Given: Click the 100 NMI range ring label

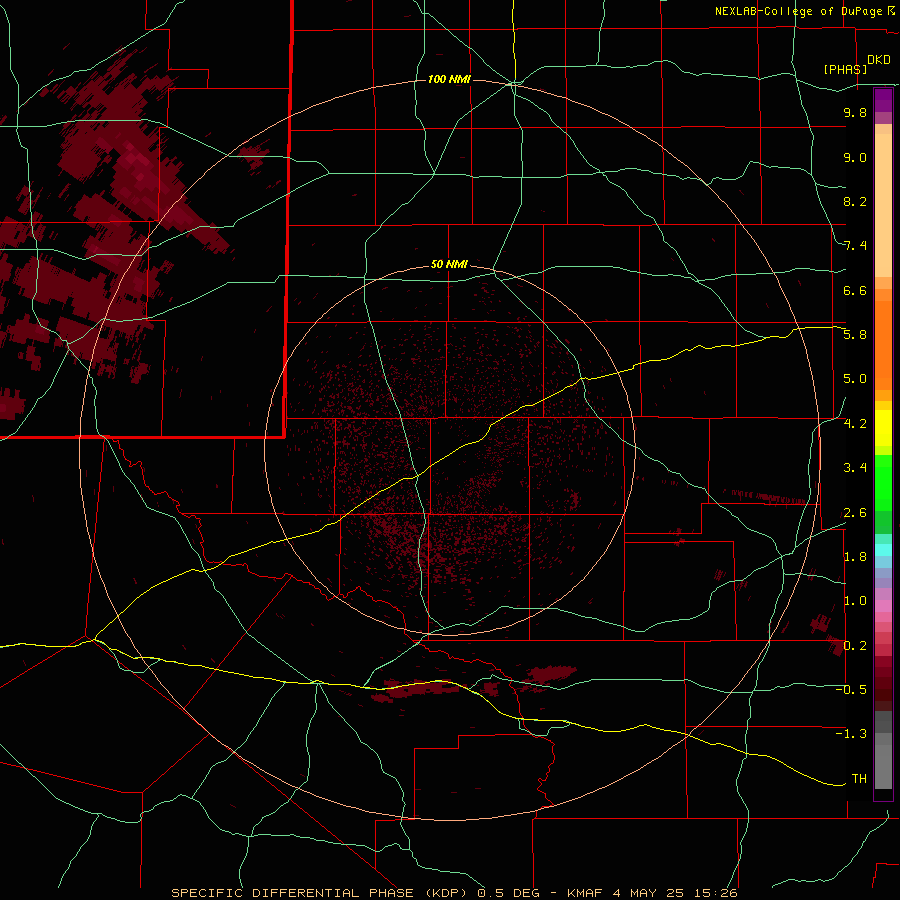Looking at the screenshot, I should [x=449, y=79].
